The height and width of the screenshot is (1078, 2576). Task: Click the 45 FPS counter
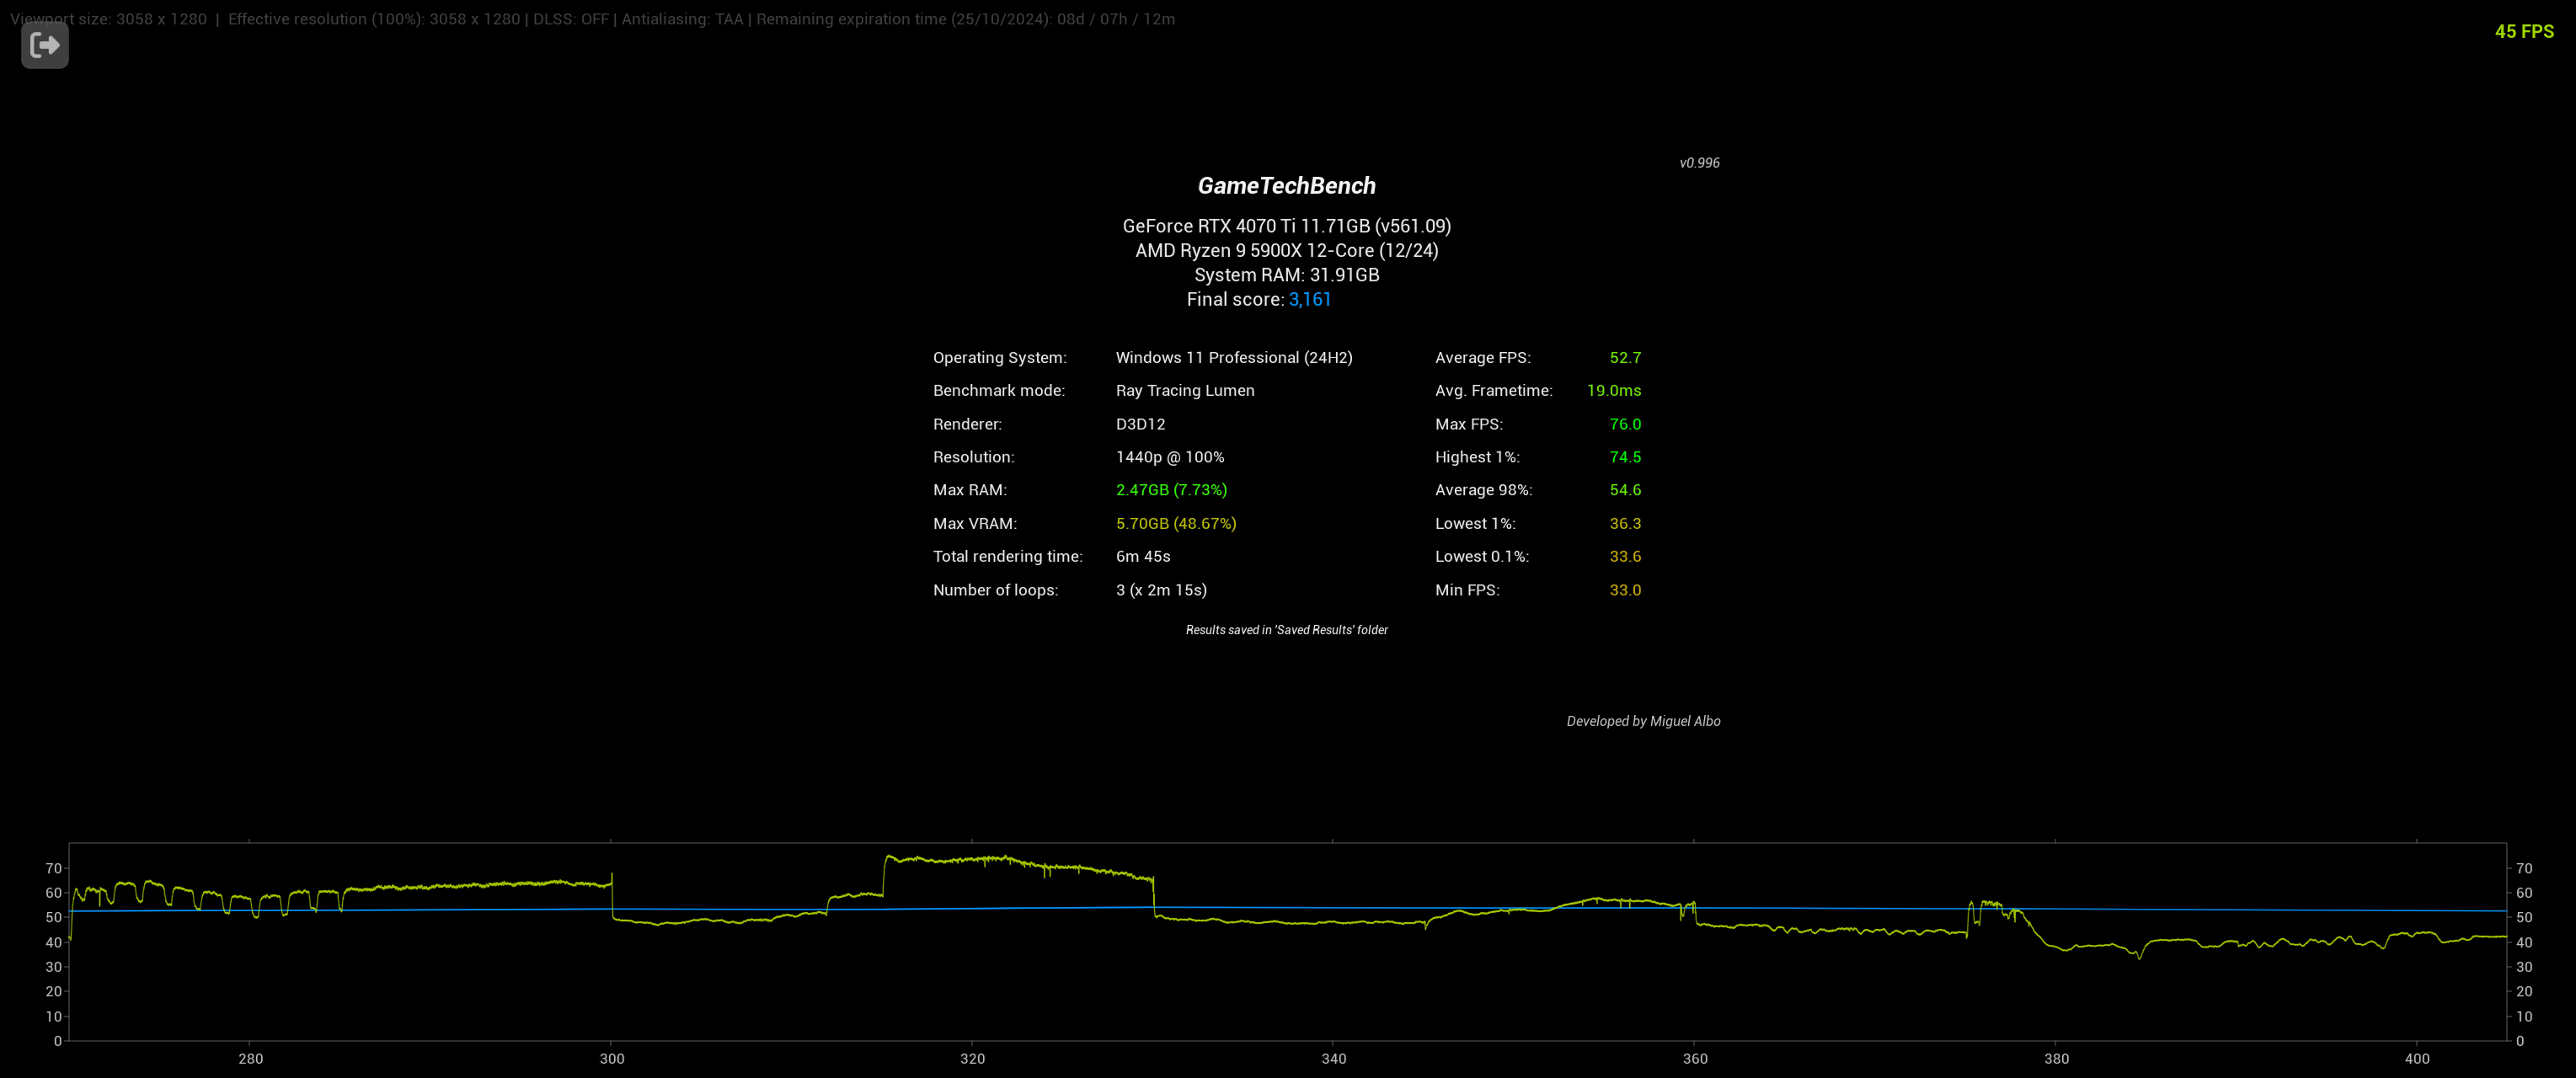(x=2524, y=32)
